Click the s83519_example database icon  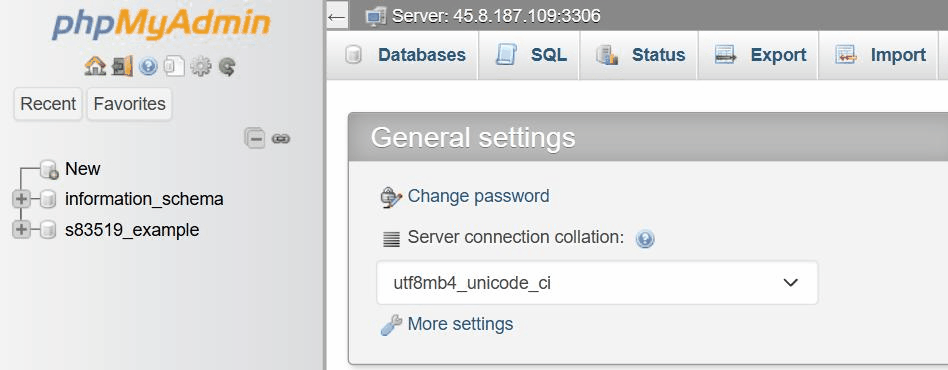pyautogui.click(x=48, y=230)
